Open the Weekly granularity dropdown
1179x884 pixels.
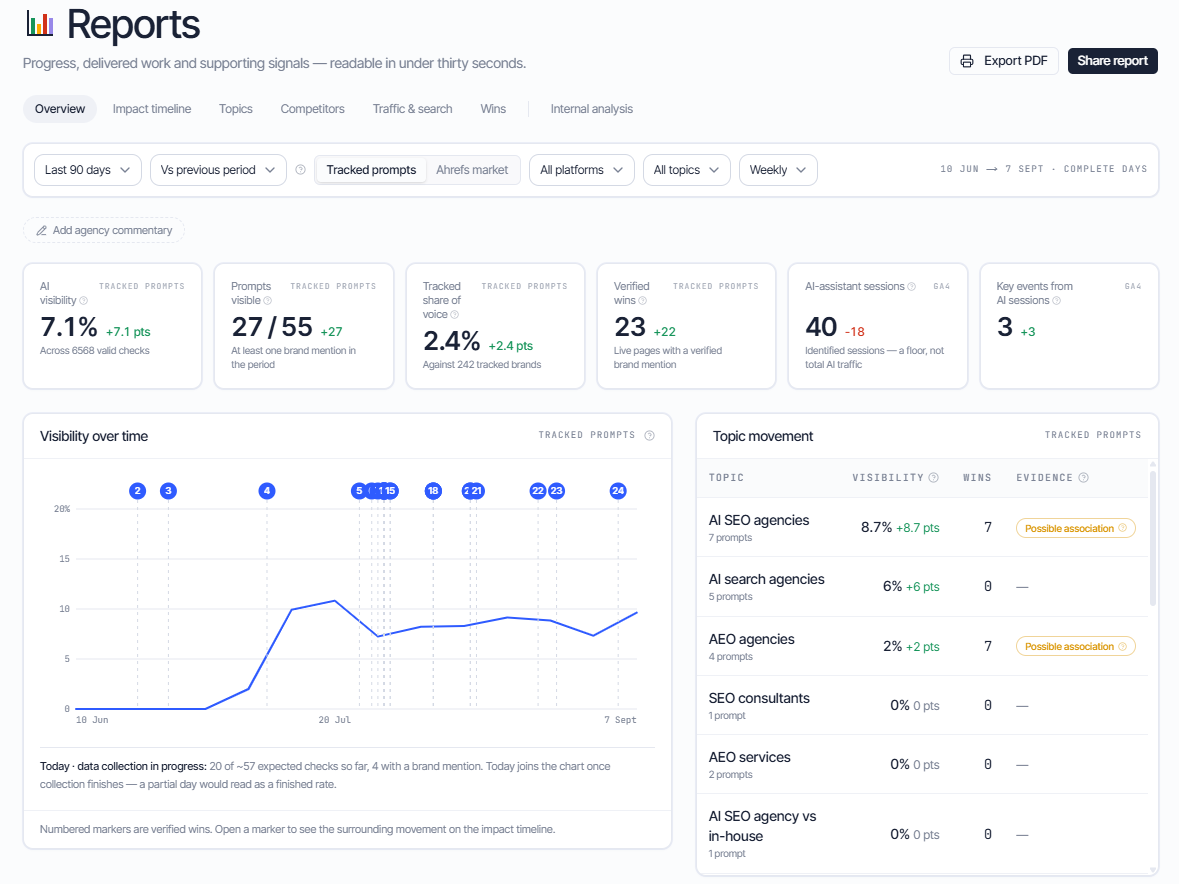777,170
